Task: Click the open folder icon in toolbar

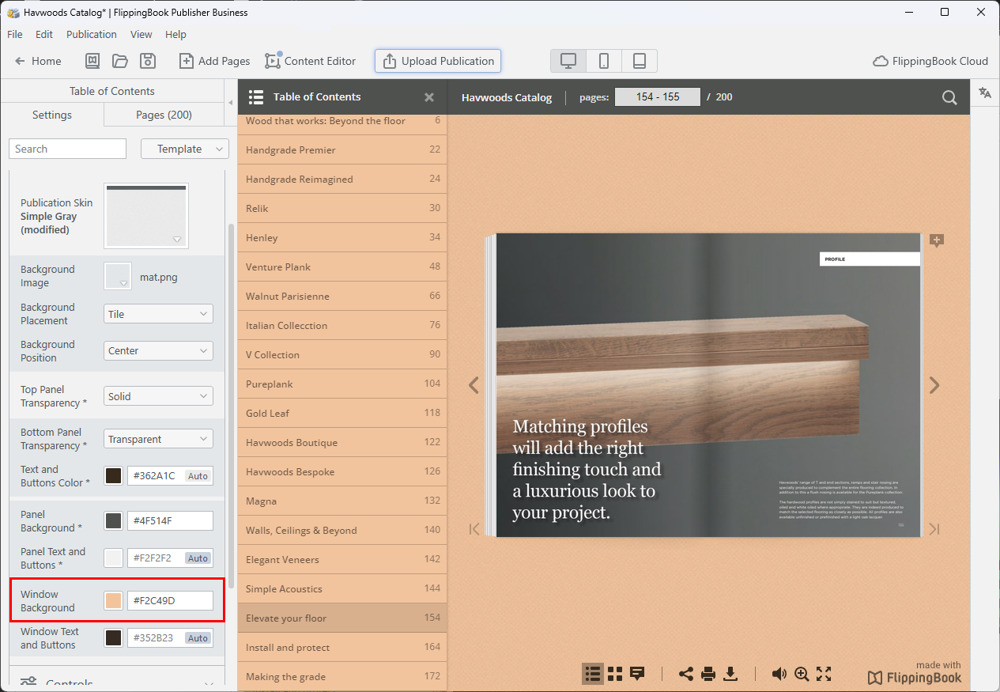Action: [120, 61]
